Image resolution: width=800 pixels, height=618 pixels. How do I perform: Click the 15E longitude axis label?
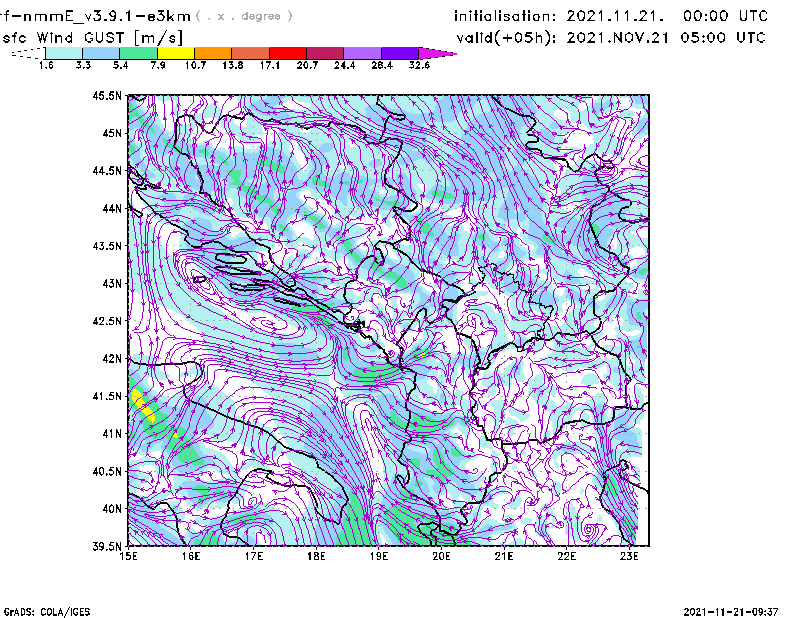click(128, 556)
